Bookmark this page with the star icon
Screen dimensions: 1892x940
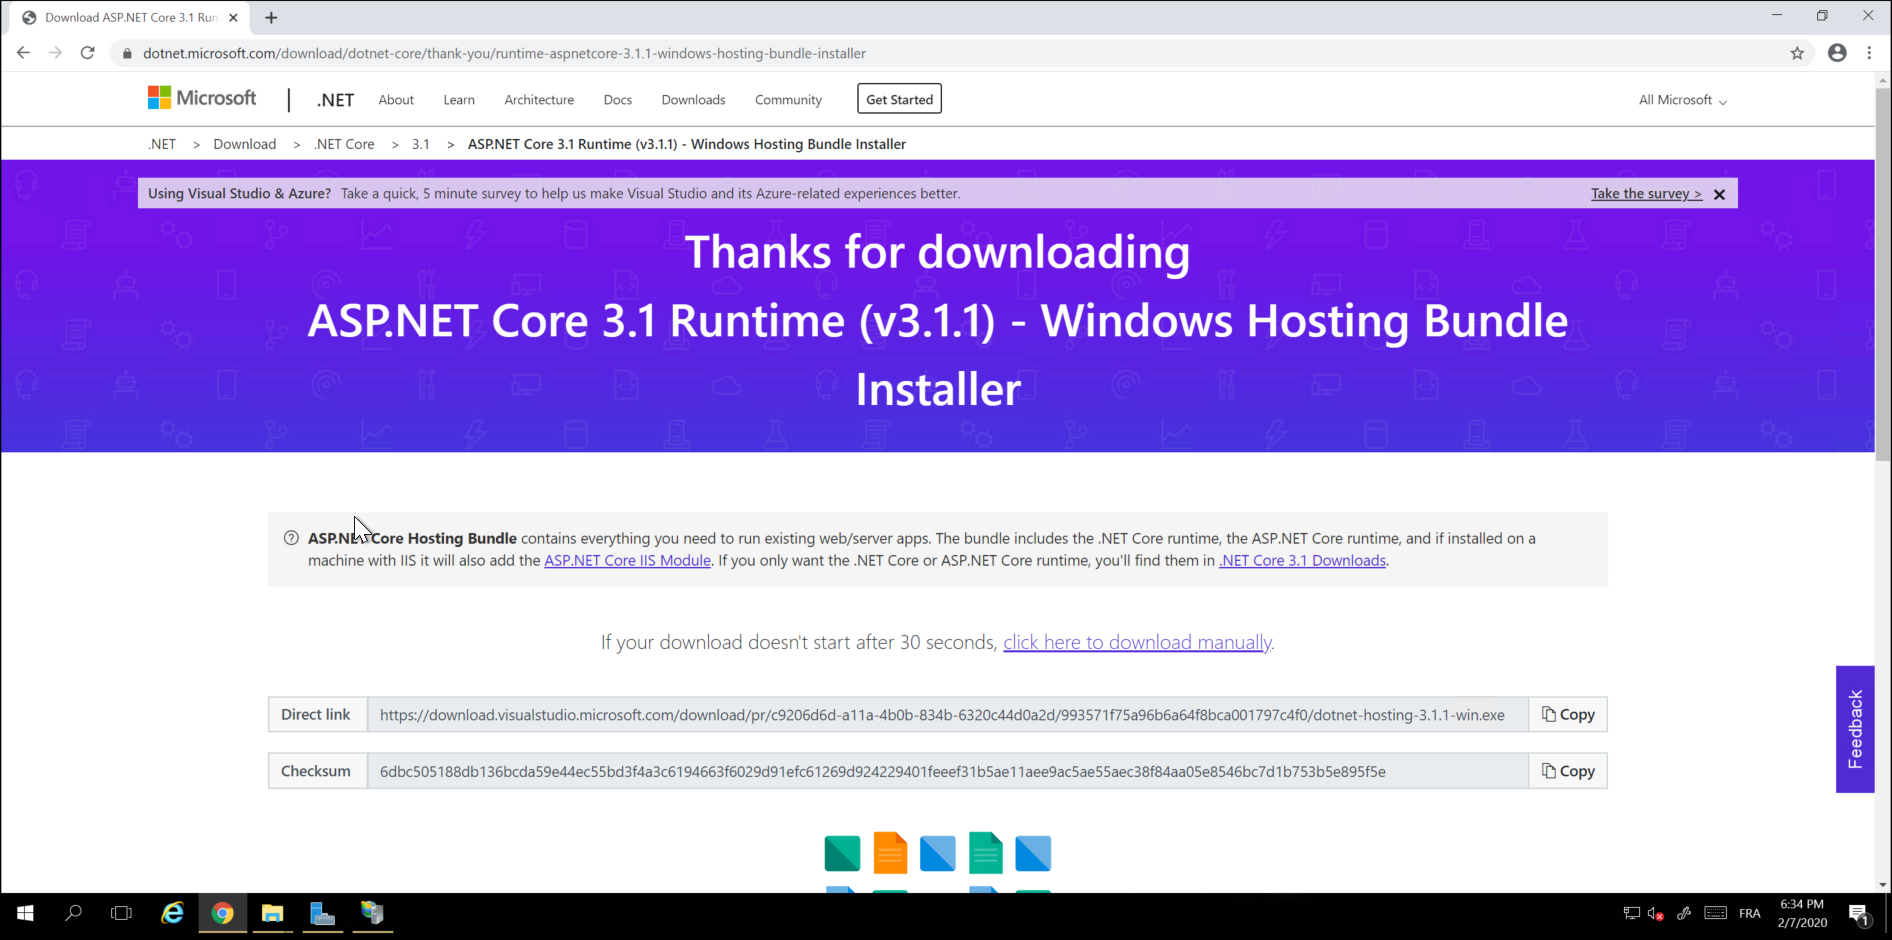pos(1797,53)
